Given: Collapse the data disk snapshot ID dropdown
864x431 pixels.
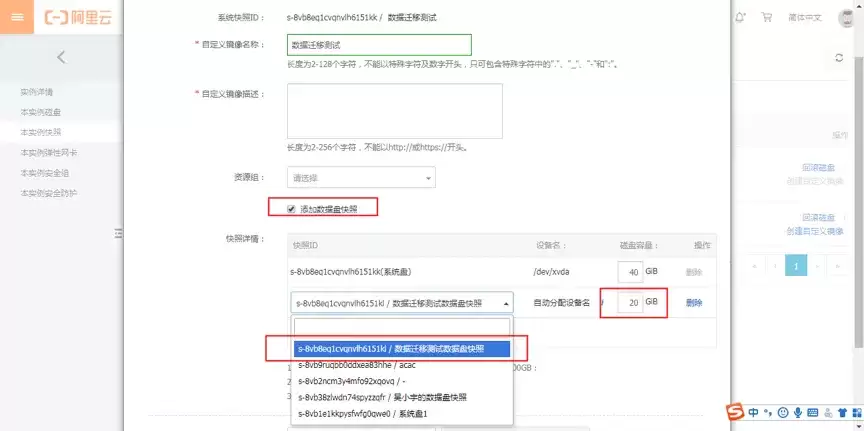Looking at the screenshot, I should click(402, 303).
